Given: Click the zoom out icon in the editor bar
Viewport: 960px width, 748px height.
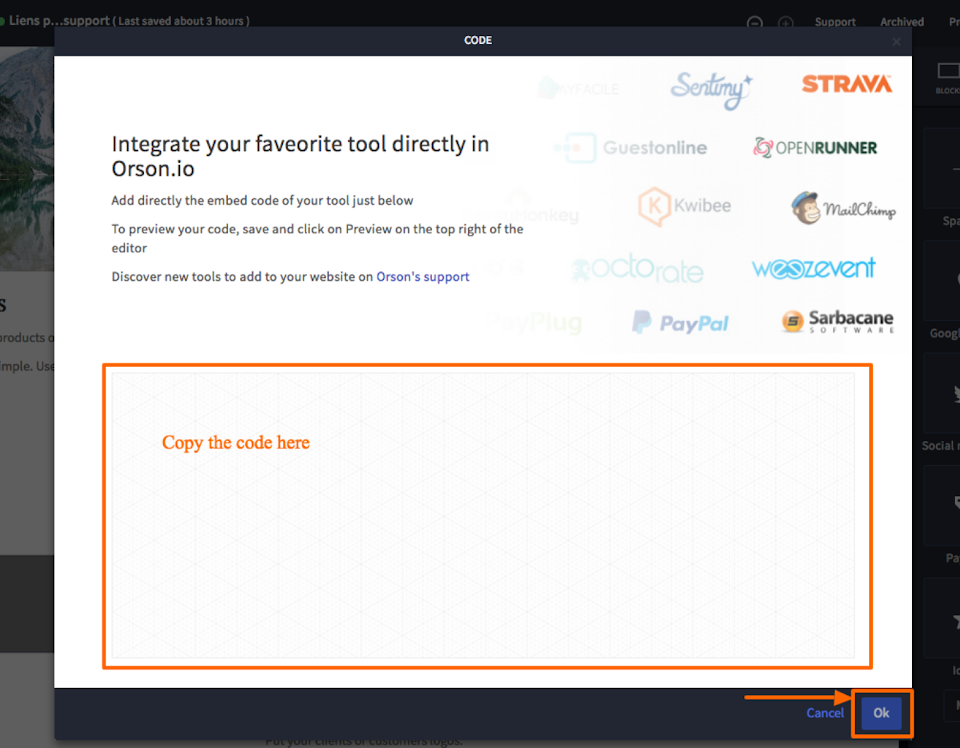Looking at the screenshot, I should pyautogui.click(x=755, y=23).
